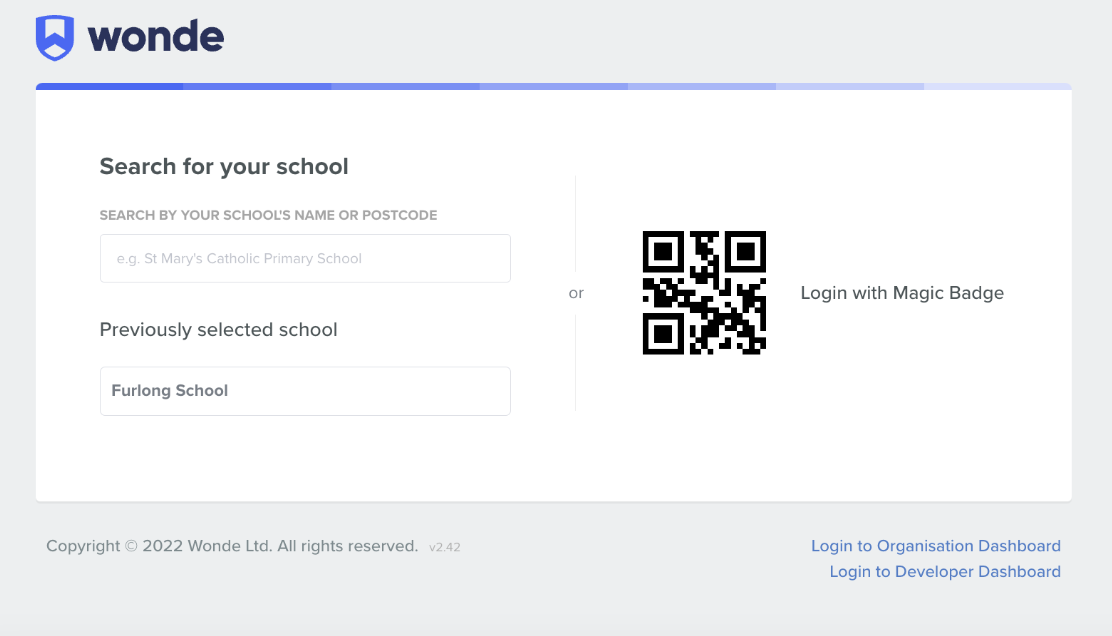Click the "Search for your school" heading

pos(224,167)
